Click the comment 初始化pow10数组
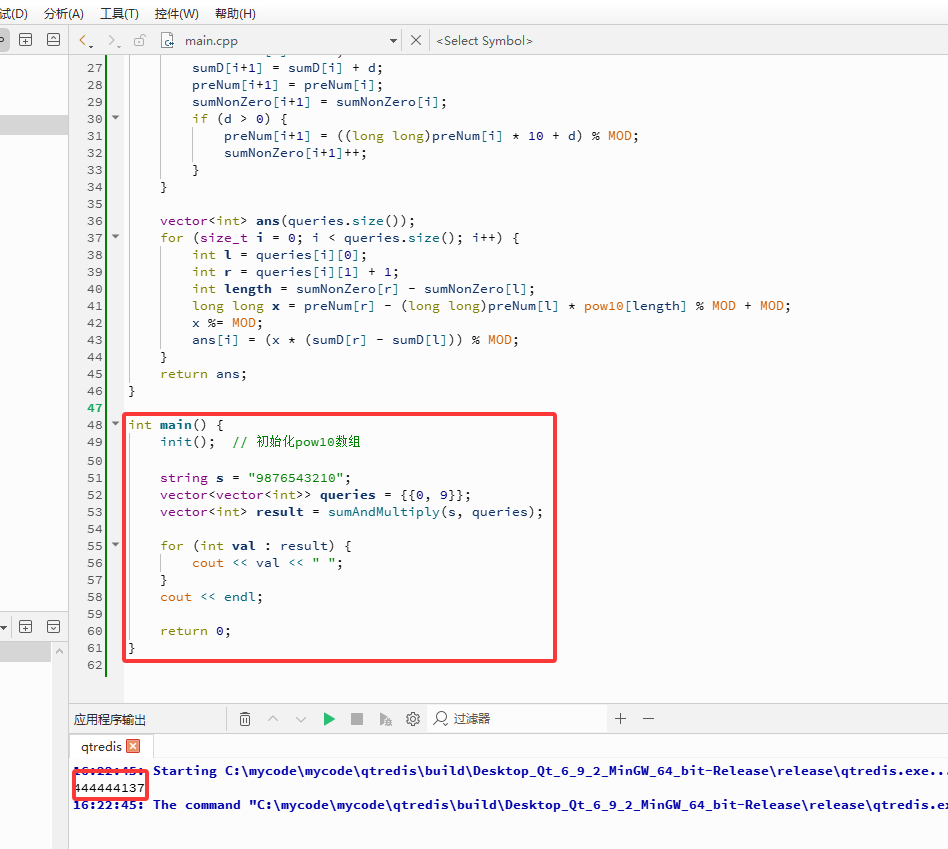The width and height of the screenshot is (948, 849). (308, 441)
